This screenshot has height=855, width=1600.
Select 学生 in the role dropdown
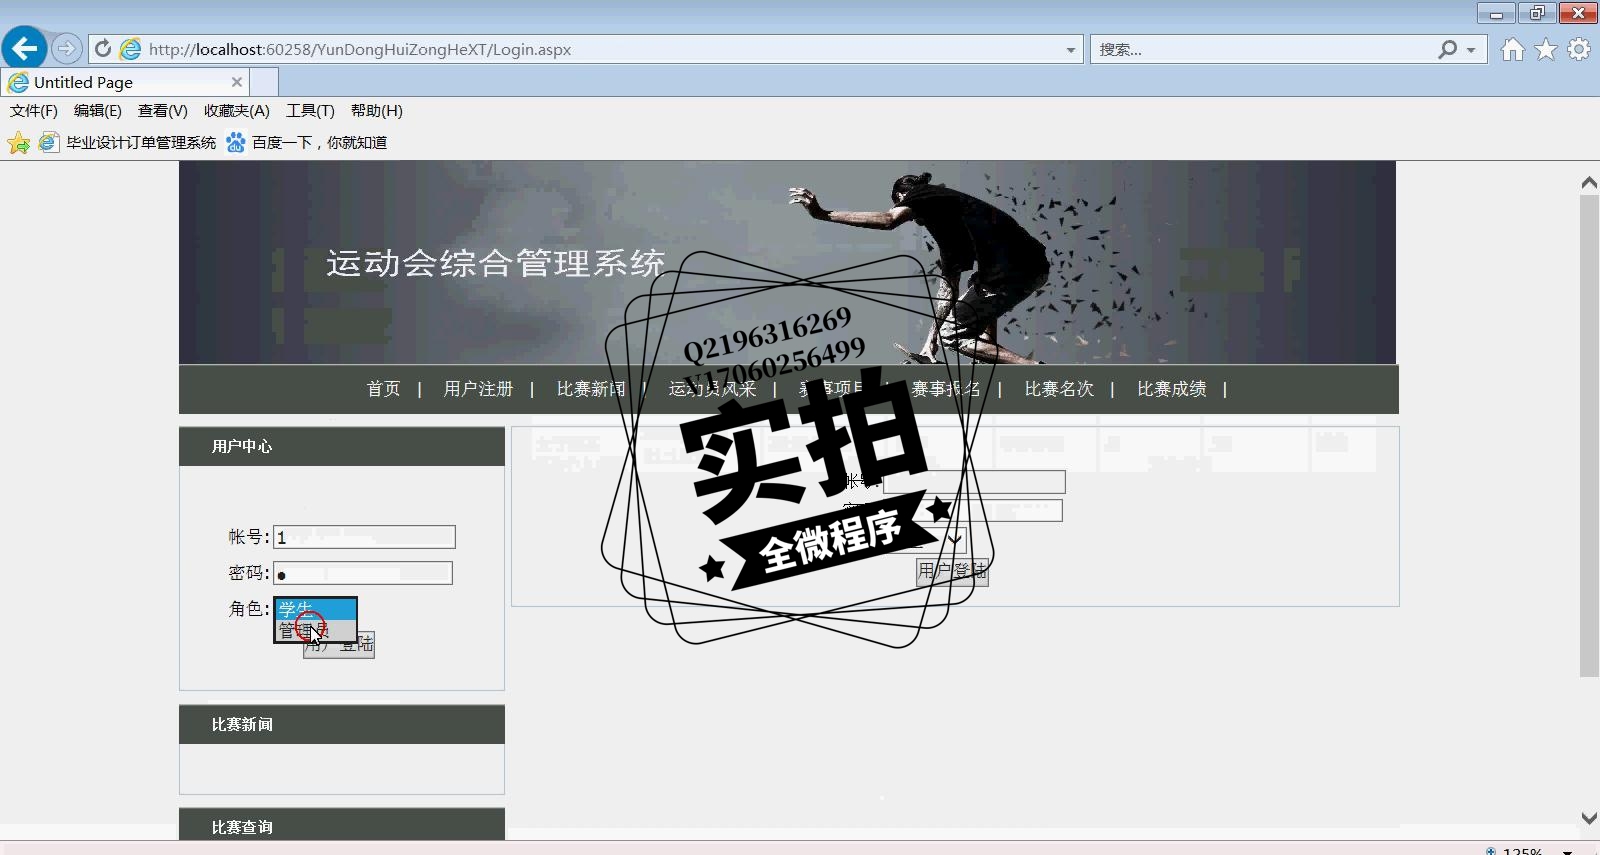coord(316,609)
